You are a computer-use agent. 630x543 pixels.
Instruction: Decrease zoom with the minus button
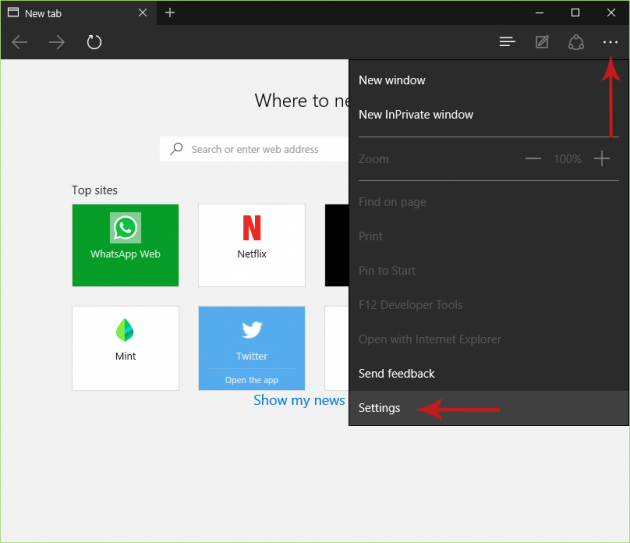click(x=533, y=159)
